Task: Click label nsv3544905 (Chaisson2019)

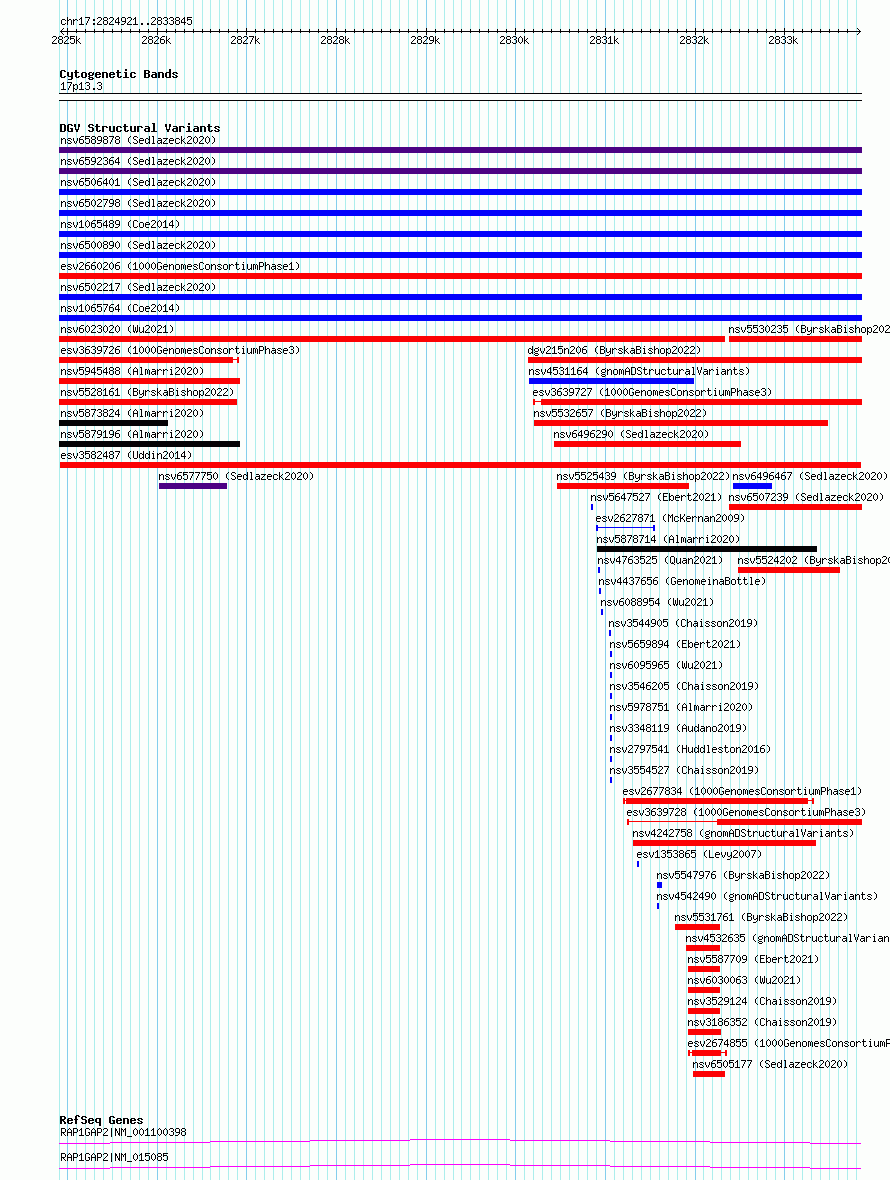Action: coord(683,625)
